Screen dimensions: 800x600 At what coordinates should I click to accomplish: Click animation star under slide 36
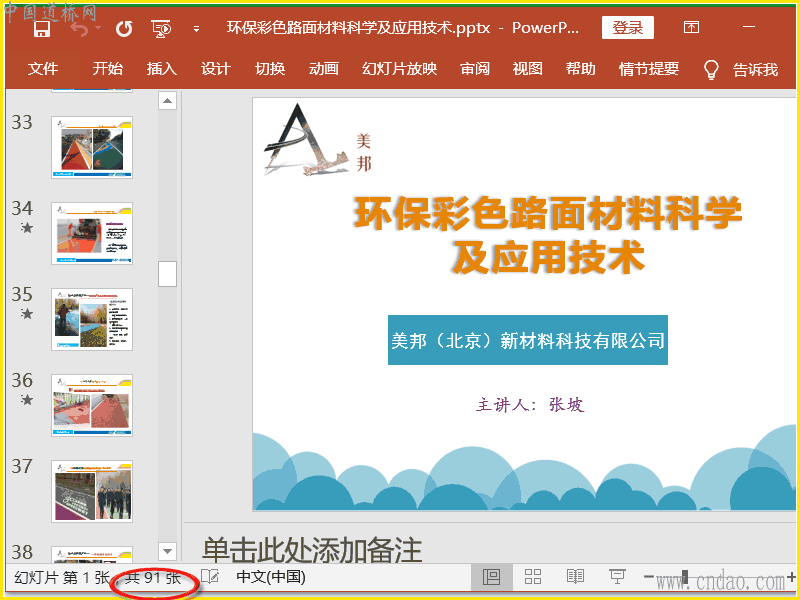[27, 399]
